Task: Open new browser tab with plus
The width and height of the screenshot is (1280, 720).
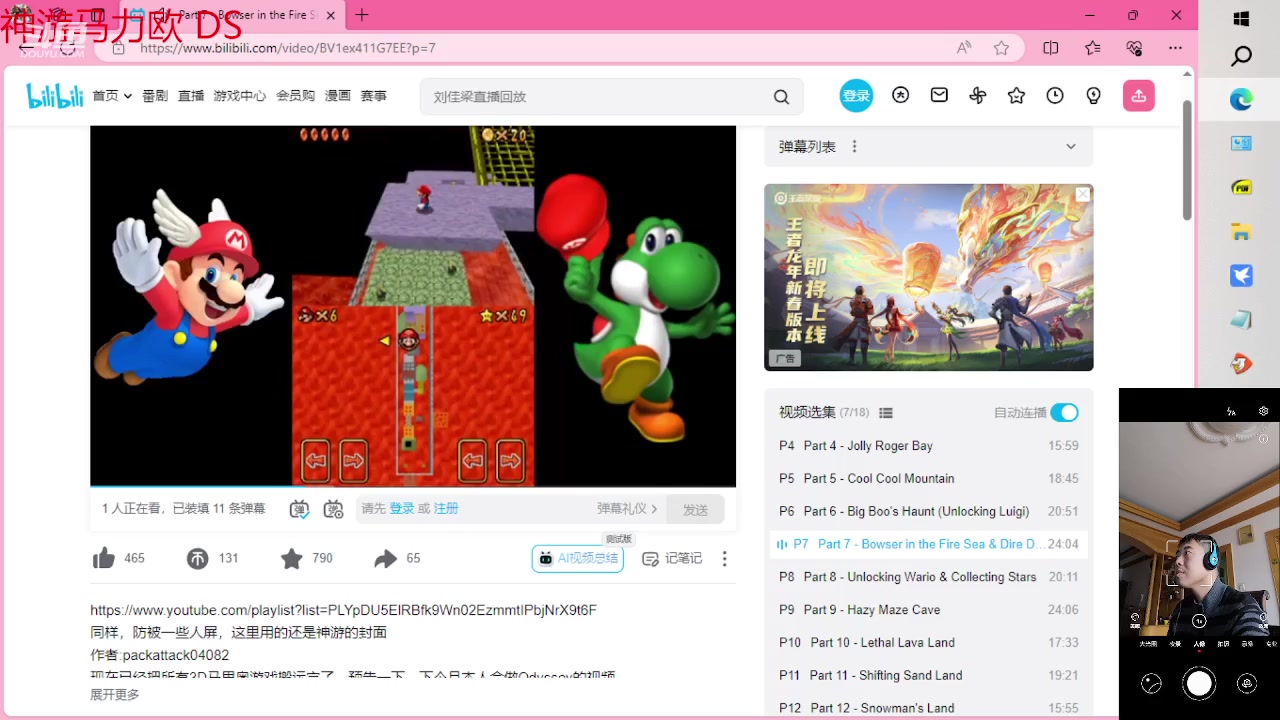Action: point(362,15)
